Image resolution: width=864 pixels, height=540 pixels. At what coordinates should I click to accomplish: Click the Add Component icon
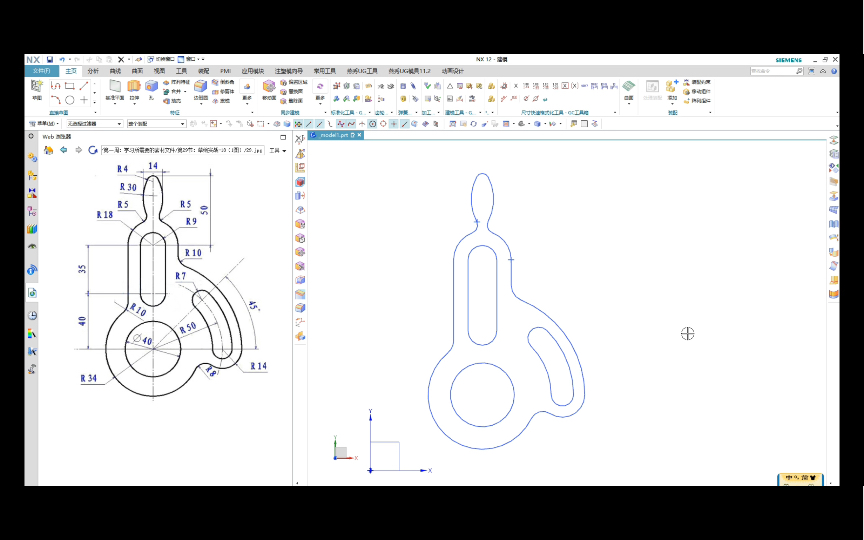click(x=672, y=86)
